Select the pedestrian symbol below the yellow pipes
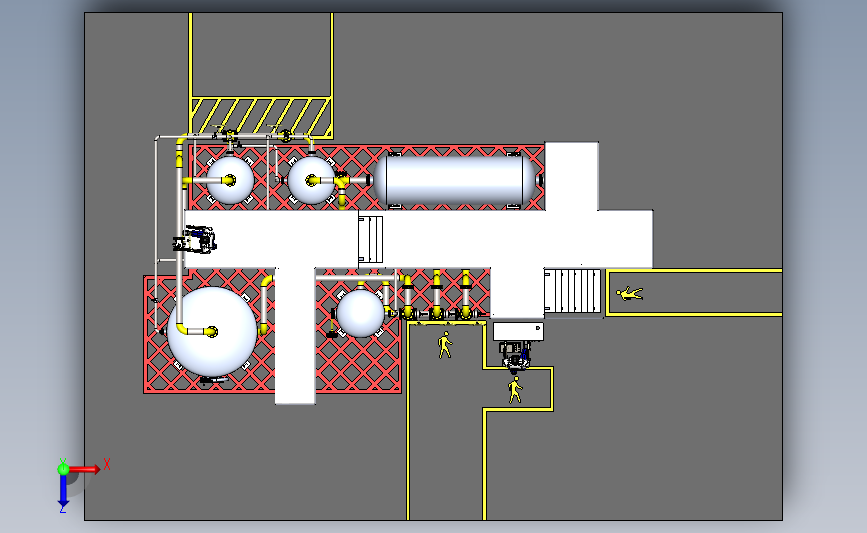This screenshot has width=867, height=533. pyautogui.click(x=445, y=345)
